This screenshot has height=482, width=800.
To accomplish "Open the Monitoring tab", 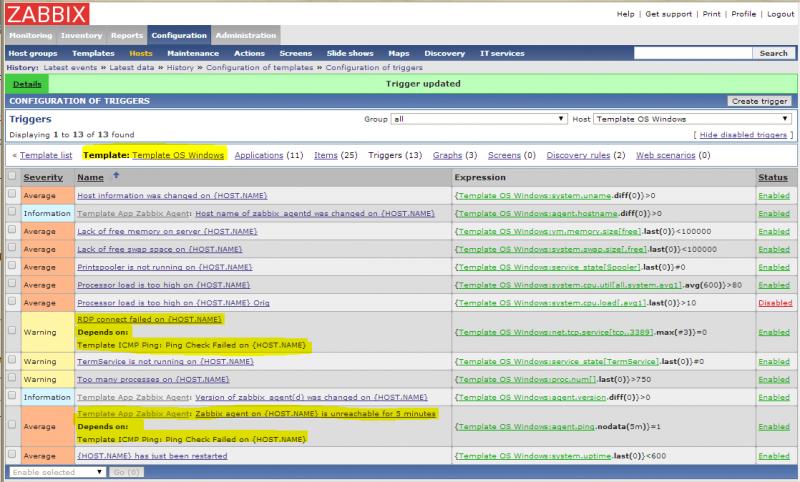I will coord(31,35).
